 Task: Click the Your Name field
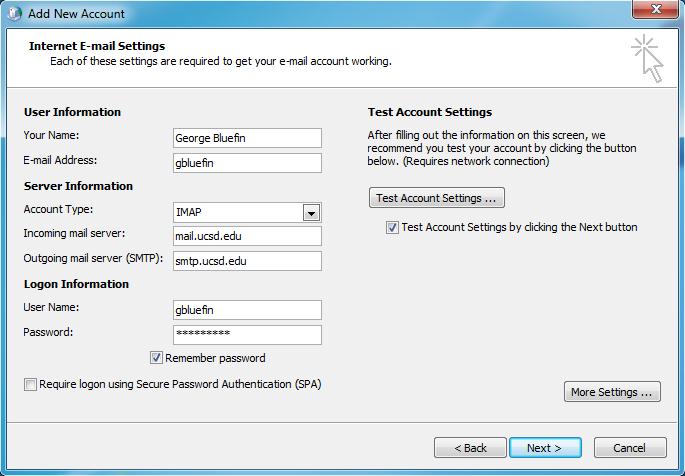click(247, 138)
